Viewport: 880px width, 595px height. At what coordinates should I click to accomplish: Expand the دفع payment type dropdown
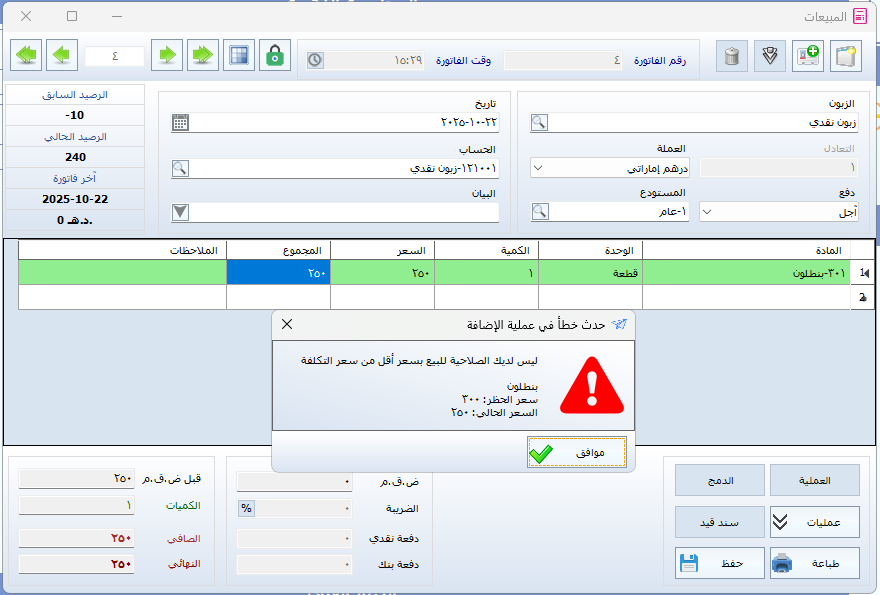point(708,211)
